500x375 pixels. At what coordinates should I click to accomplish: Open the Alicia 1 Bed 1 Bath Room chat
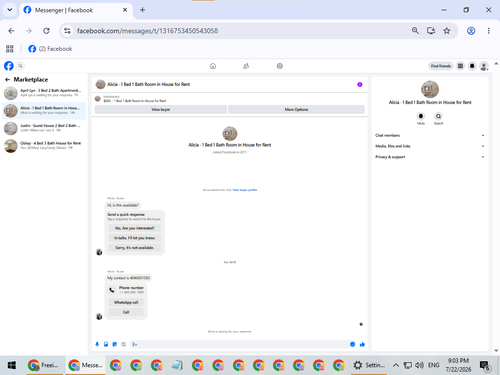[x=44, y=111]
